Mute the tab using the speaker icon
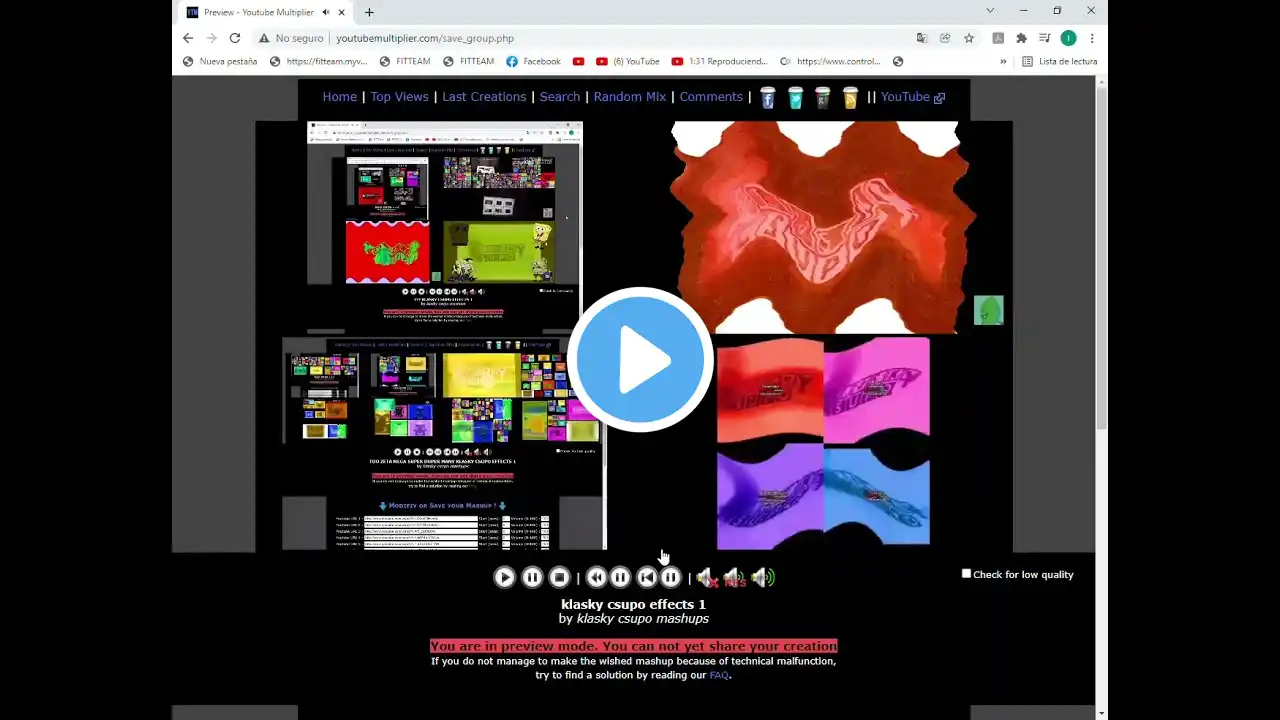The height and width of the screenshot is (720, 1280). tap(325, 12)
